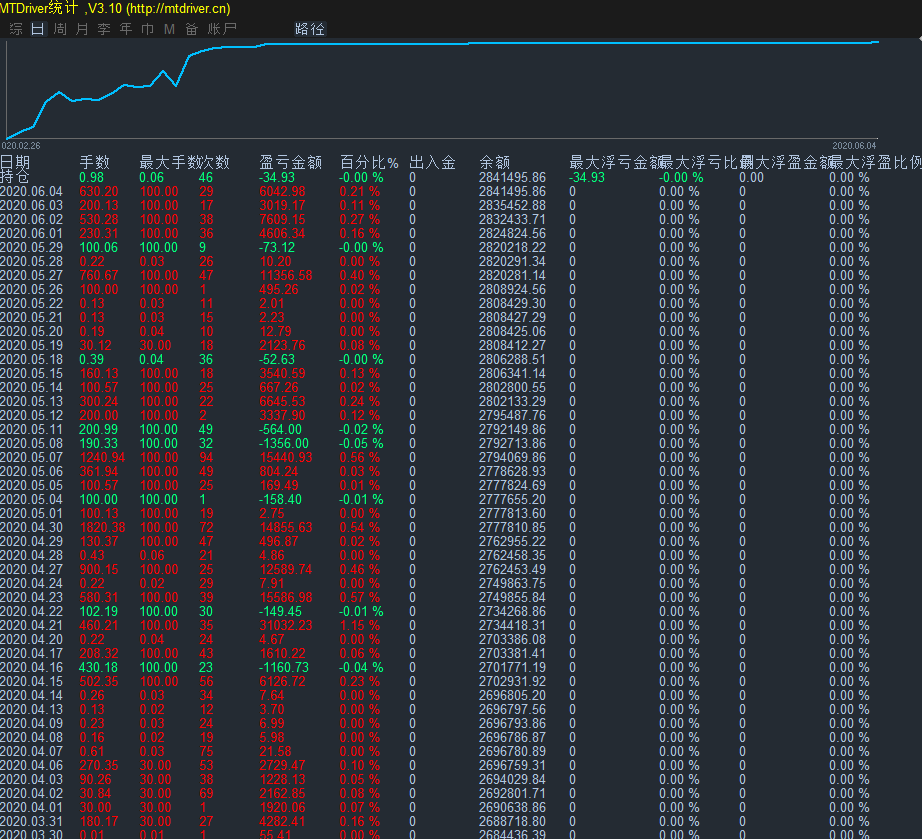Click the 百分比% column header
The height and width of the screenshot is (839, 922).
coord(369,162)
